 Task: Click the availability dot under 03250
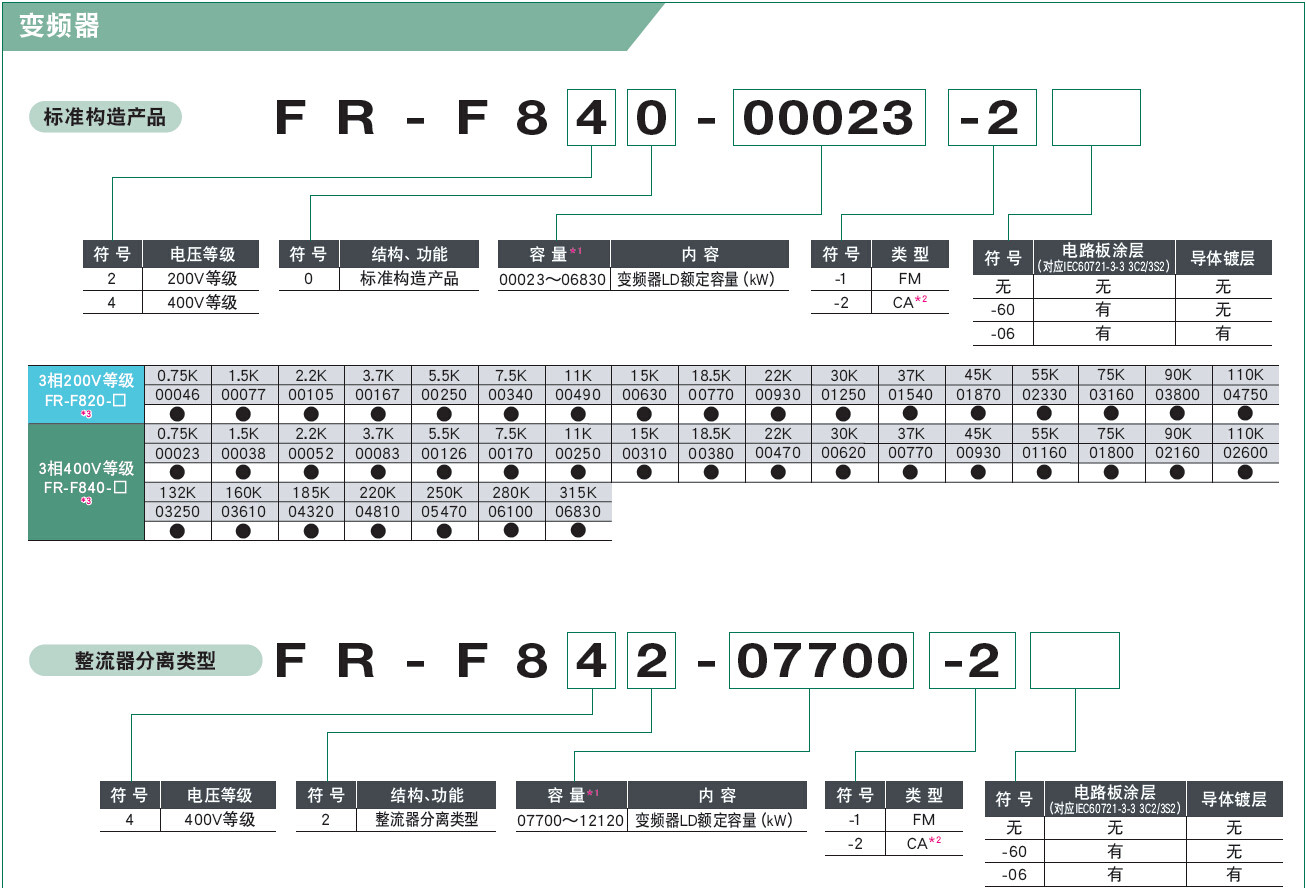[x=177, y=530]
